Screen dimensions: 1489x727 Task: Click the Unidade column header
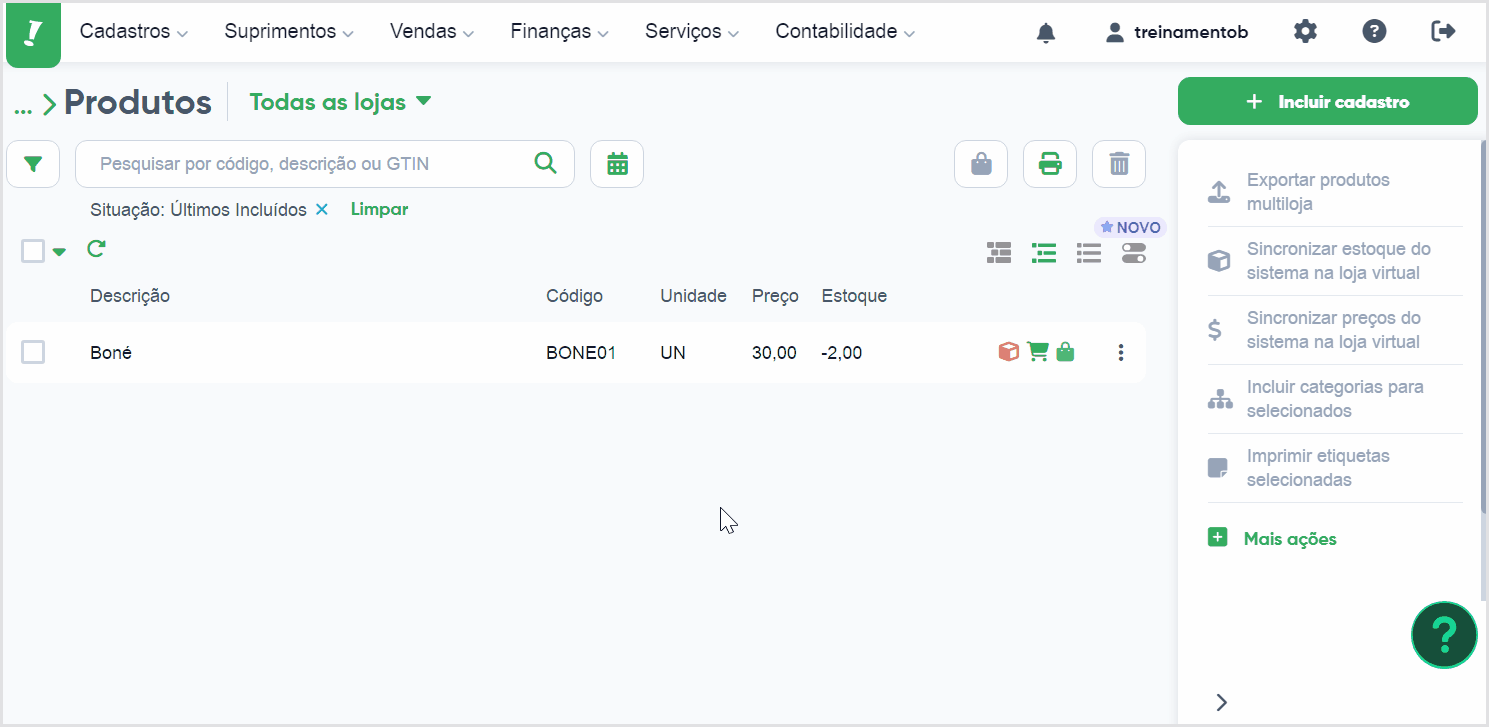tap(693, 296)
